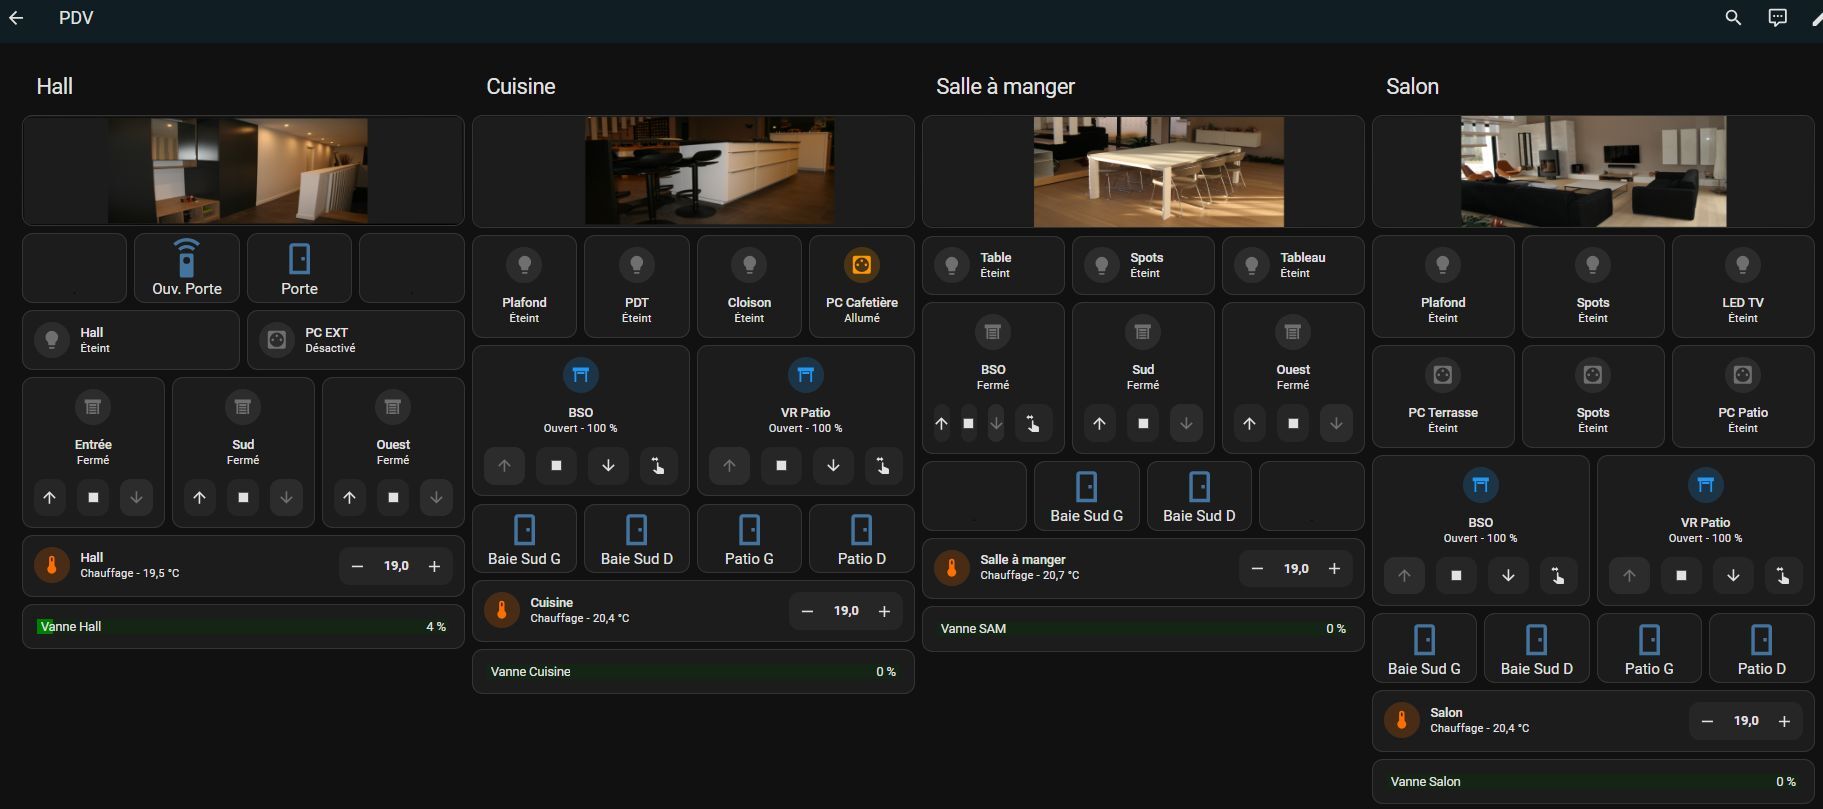The height and width of the screenshot is (809, 1823).
Task: Increase the Cuisine target temperature
Action: click(884, 611)
